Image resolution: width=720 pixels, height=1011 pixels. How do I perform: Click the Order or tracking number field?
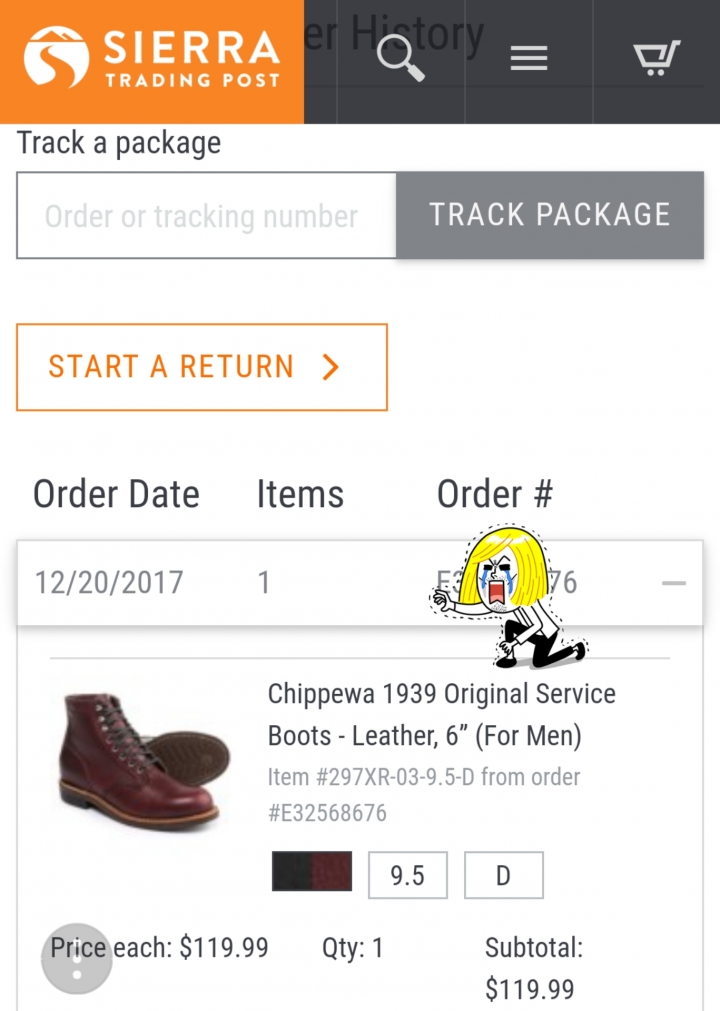(x=206, y=215)
